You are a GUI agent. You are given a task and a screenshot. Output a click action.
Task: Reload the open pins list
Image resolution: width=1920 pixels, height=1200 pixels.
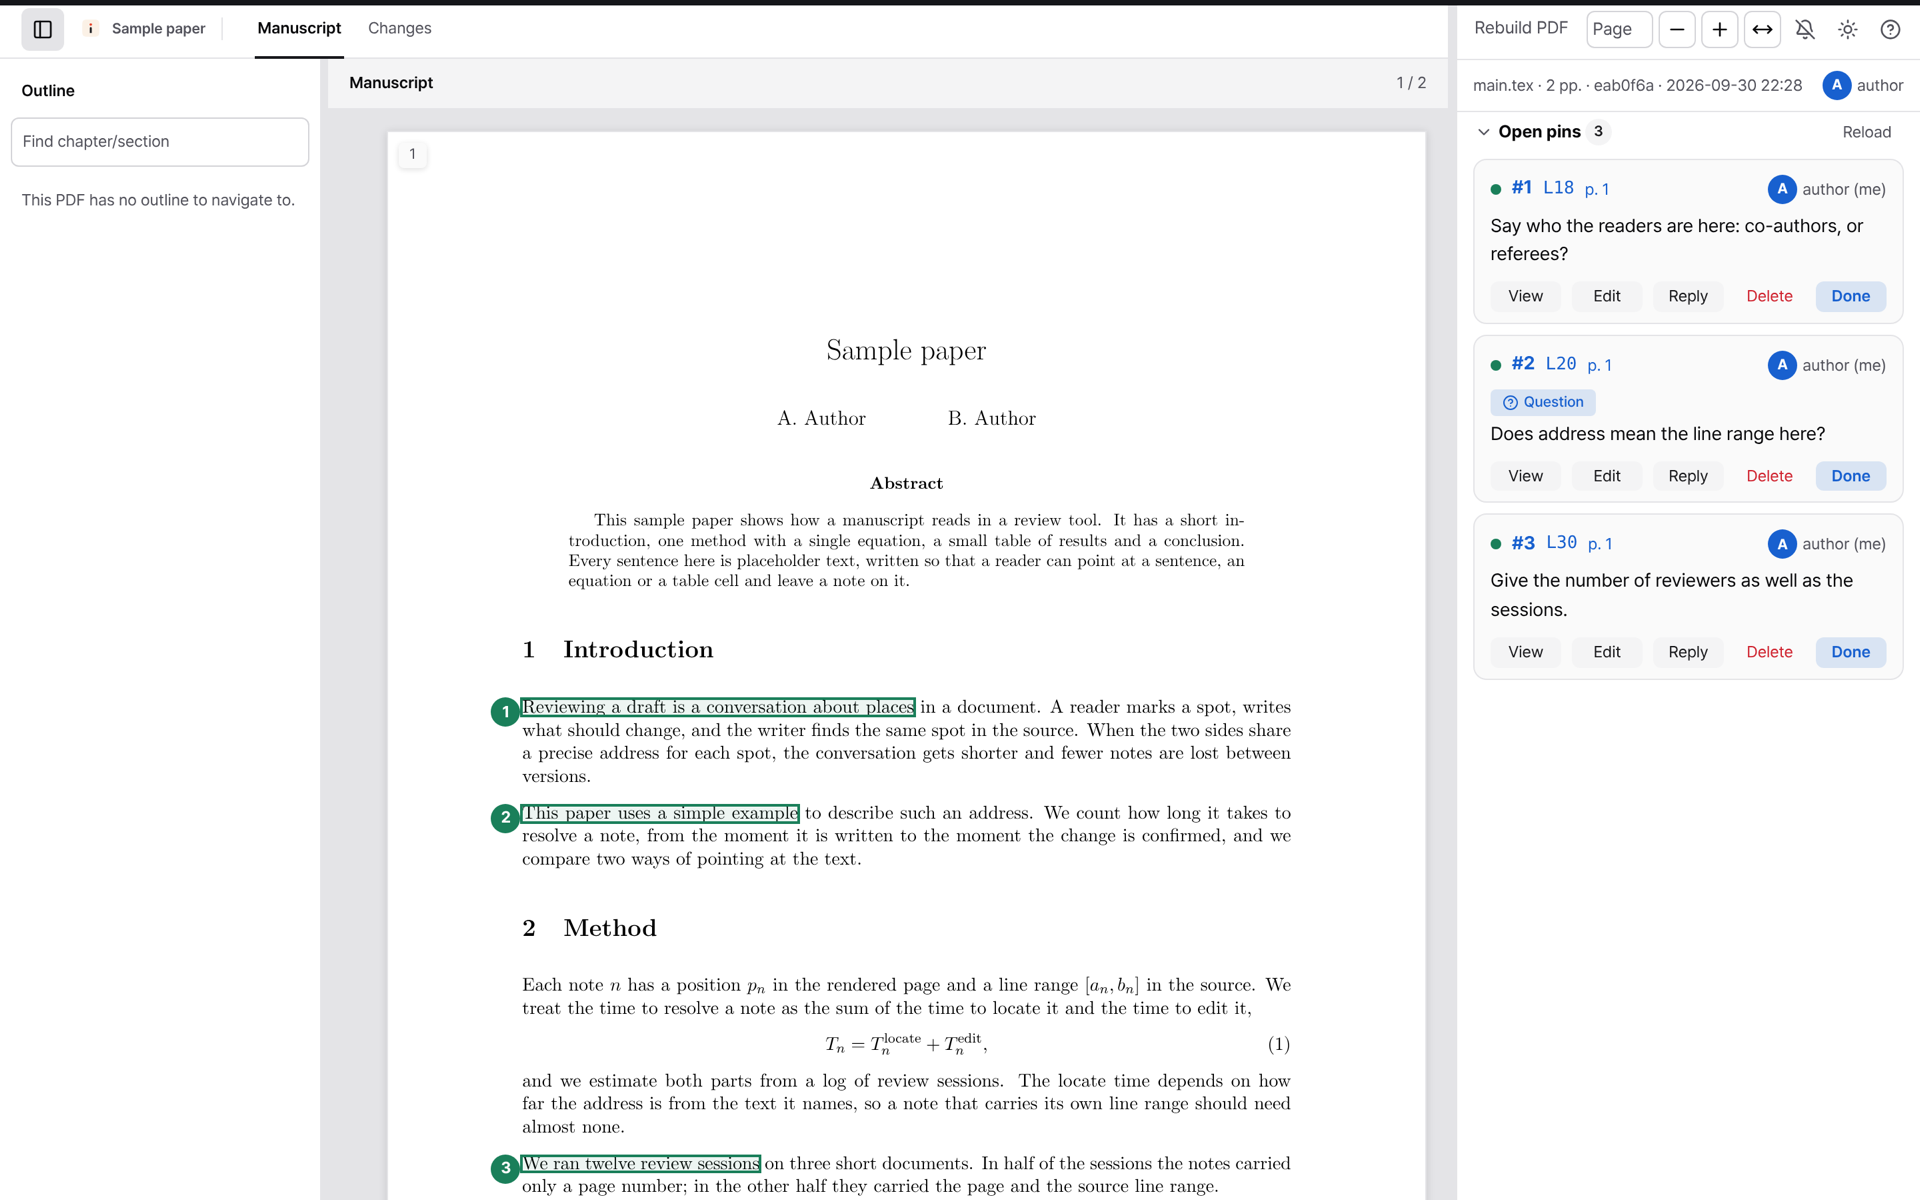tap(1866, 132)
